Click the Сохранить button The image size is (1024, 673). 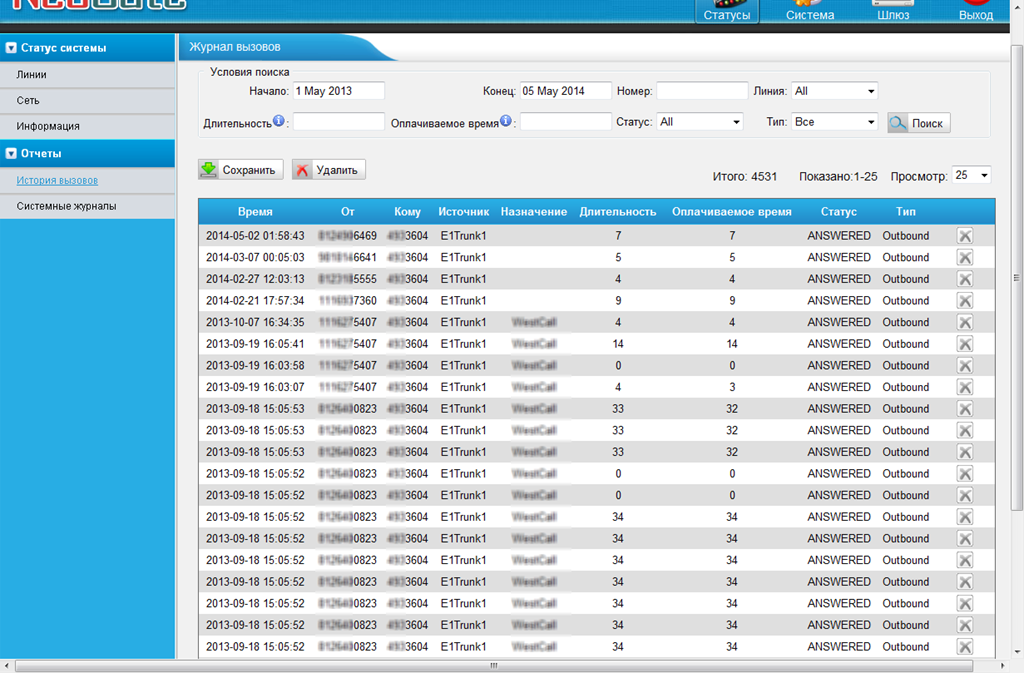241,170
